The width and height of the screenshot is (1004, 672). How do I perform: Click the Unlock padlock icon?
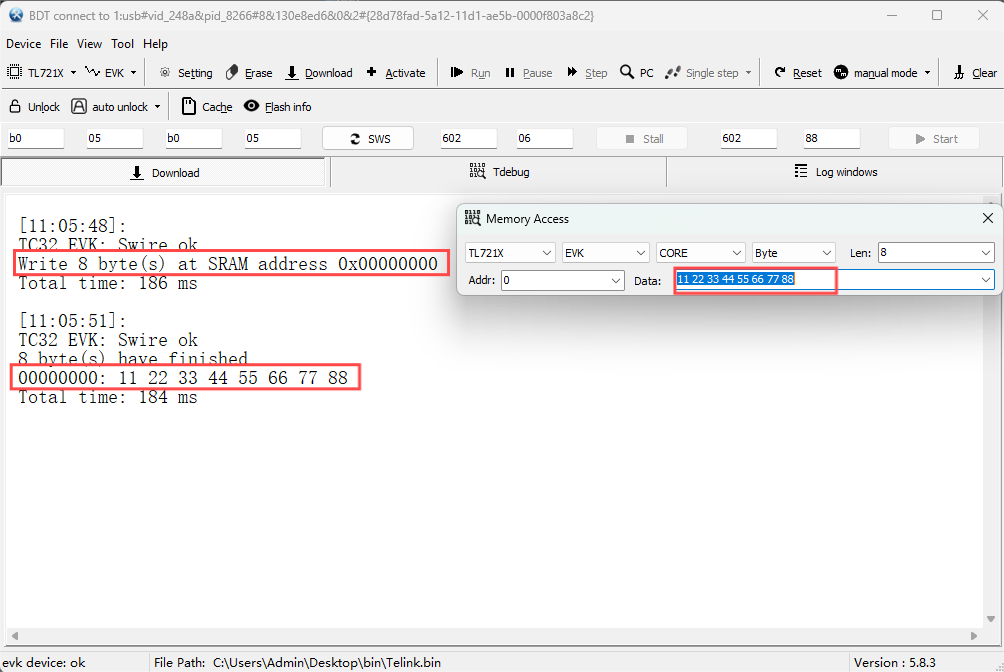[x=15, y=106]
